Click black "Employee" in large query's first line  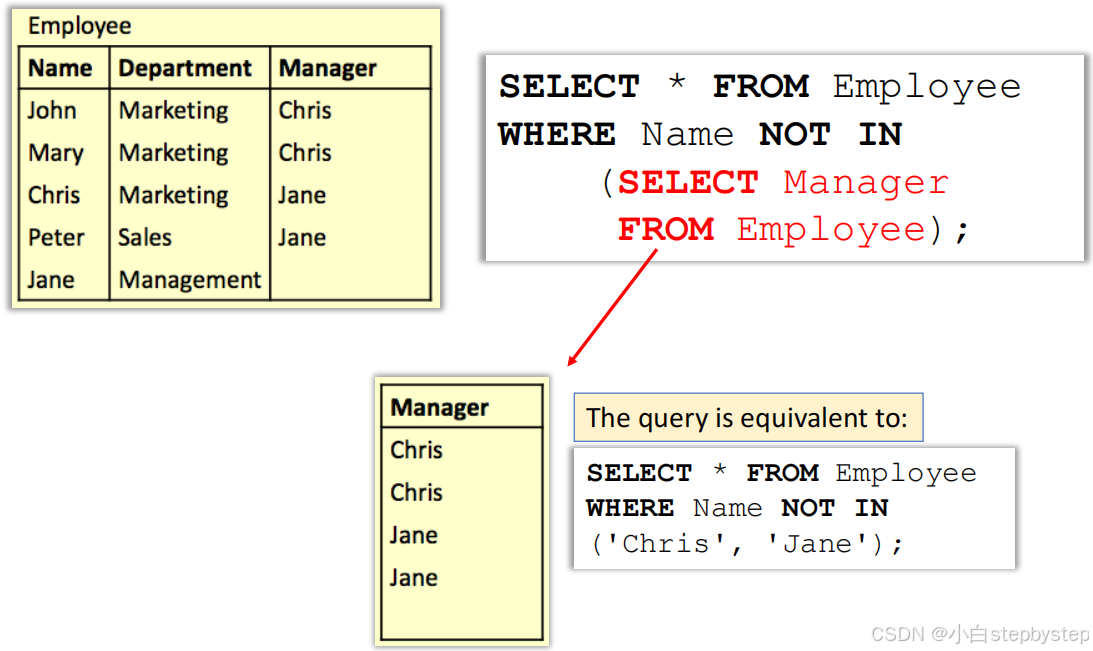(926, 89)
